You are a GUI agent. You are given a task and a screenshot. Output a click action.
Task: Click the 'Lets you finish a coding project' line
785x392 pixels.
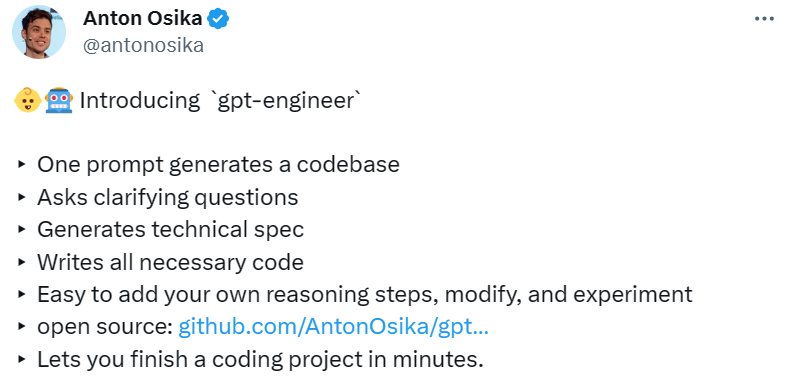pos(260,359)
